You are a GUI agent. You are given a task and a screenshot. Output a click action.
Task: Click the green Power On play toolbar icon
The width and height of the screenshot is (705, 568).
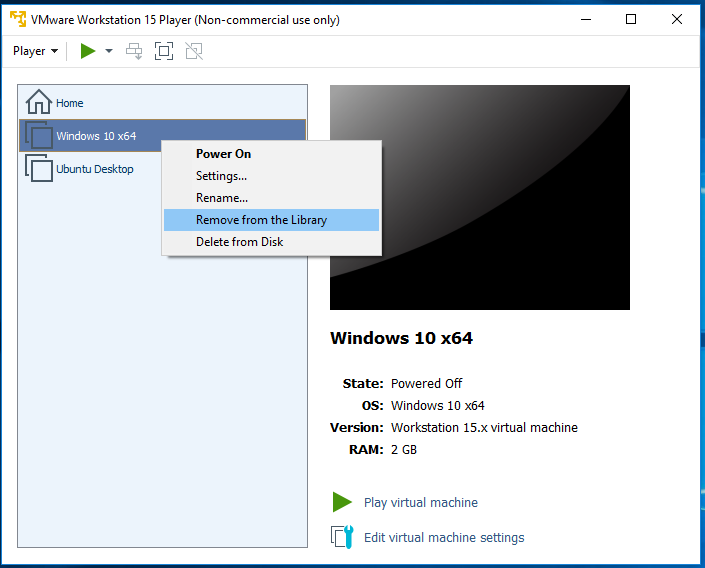point(88,51)
